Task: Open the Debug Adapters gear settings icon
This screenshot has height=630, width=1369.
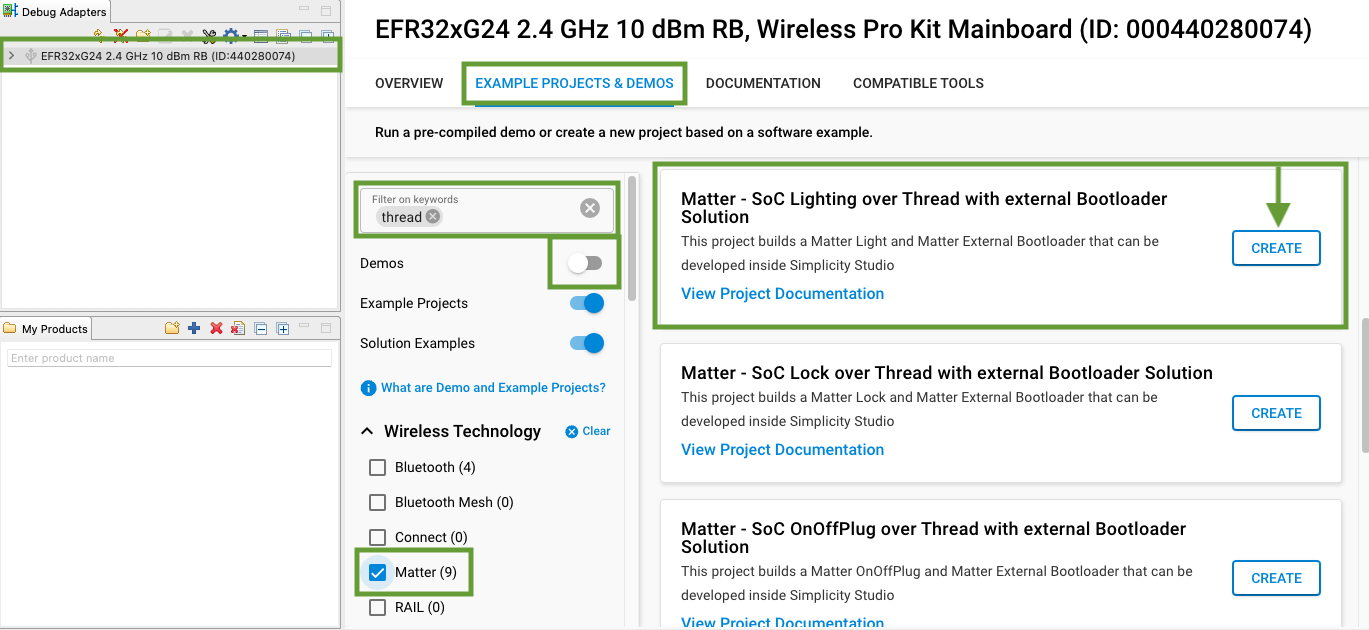Action: 230,36
